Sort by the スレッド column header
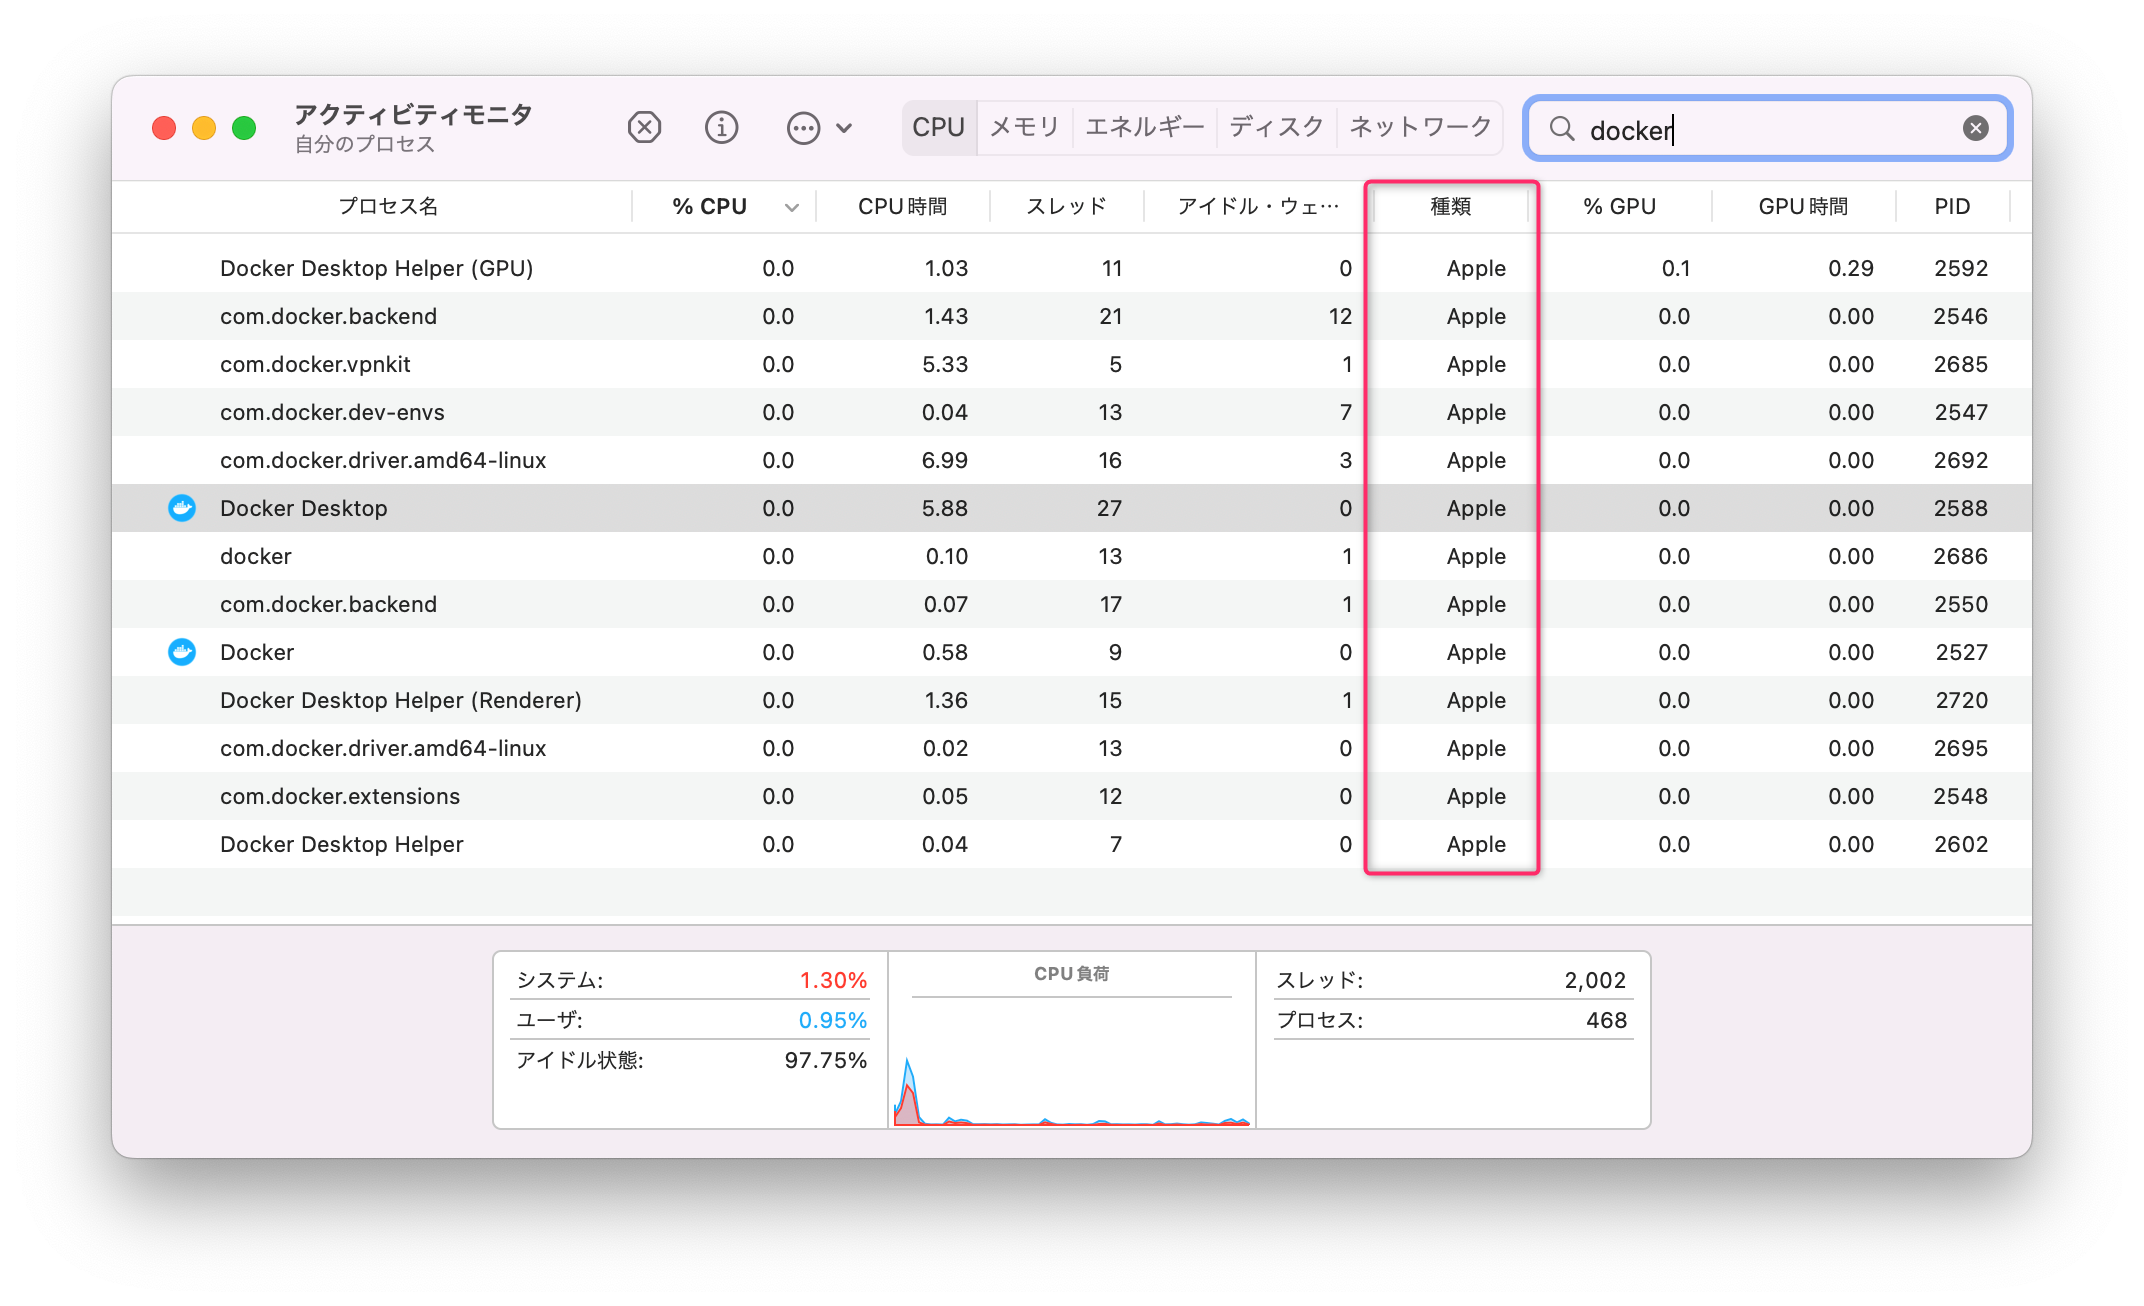 1066,206
